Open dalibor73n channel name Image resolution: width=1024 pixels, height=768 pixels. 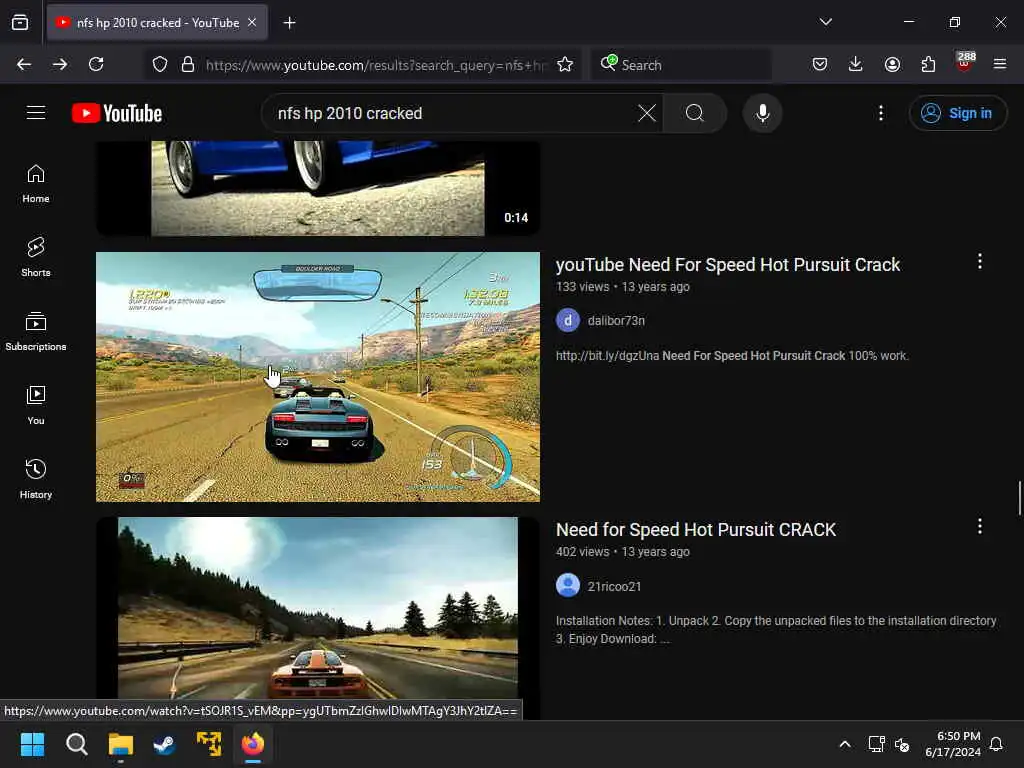pos(616,321)
